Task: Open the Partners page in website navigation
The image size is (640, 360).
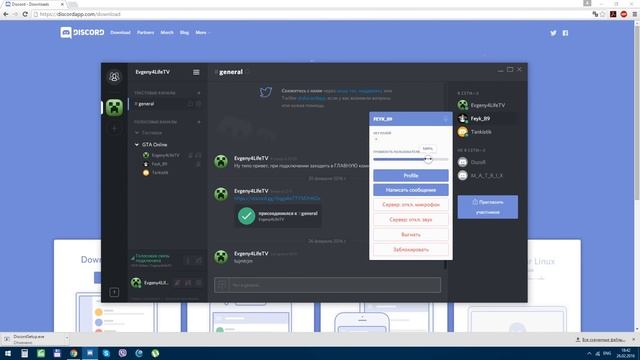Action: 146,33
